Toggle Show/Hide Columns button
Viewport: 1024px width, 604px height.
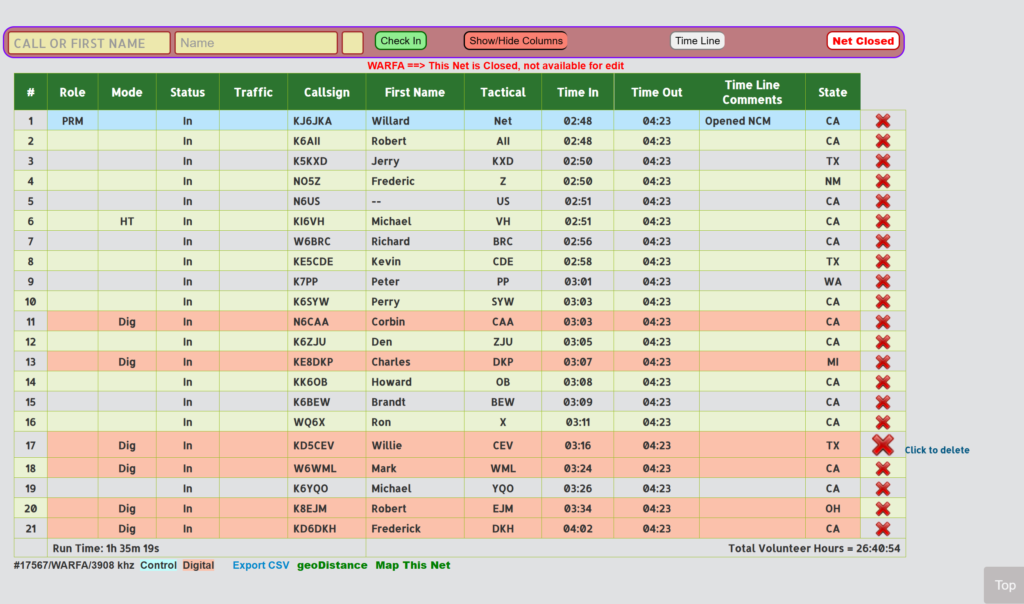point(516,41)
